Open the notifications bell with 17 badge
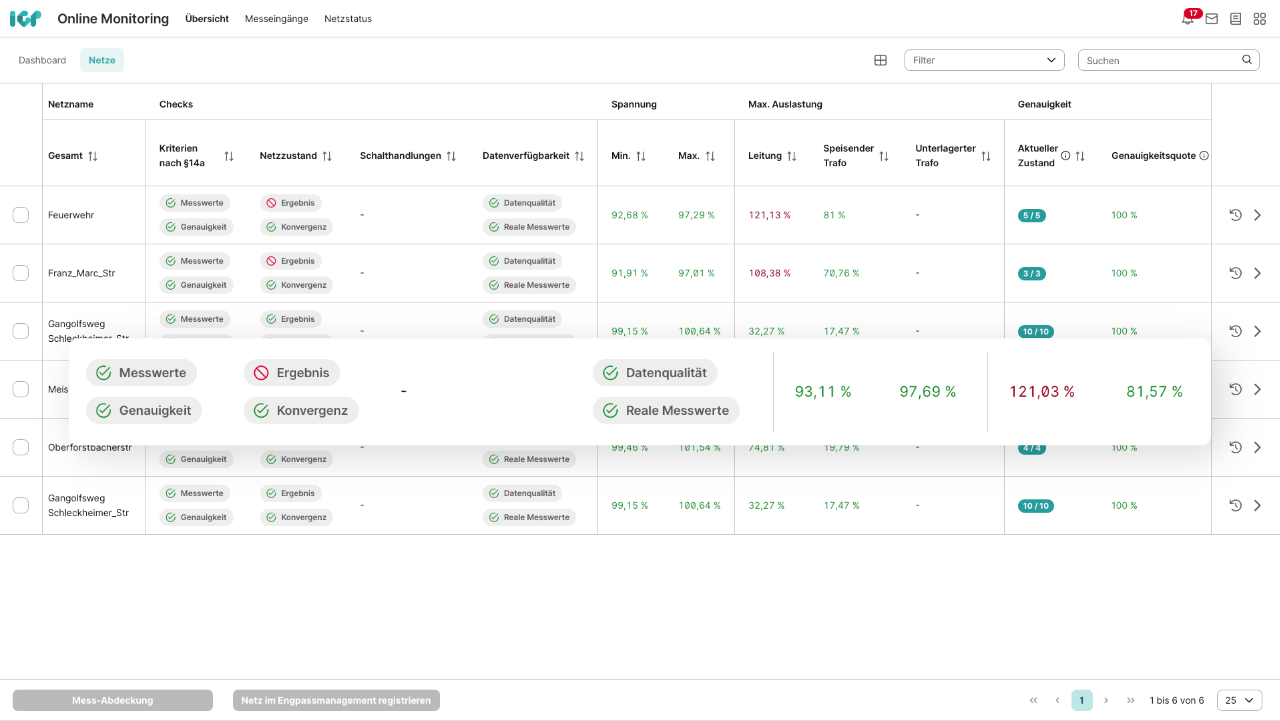 tap(1187, 19)
